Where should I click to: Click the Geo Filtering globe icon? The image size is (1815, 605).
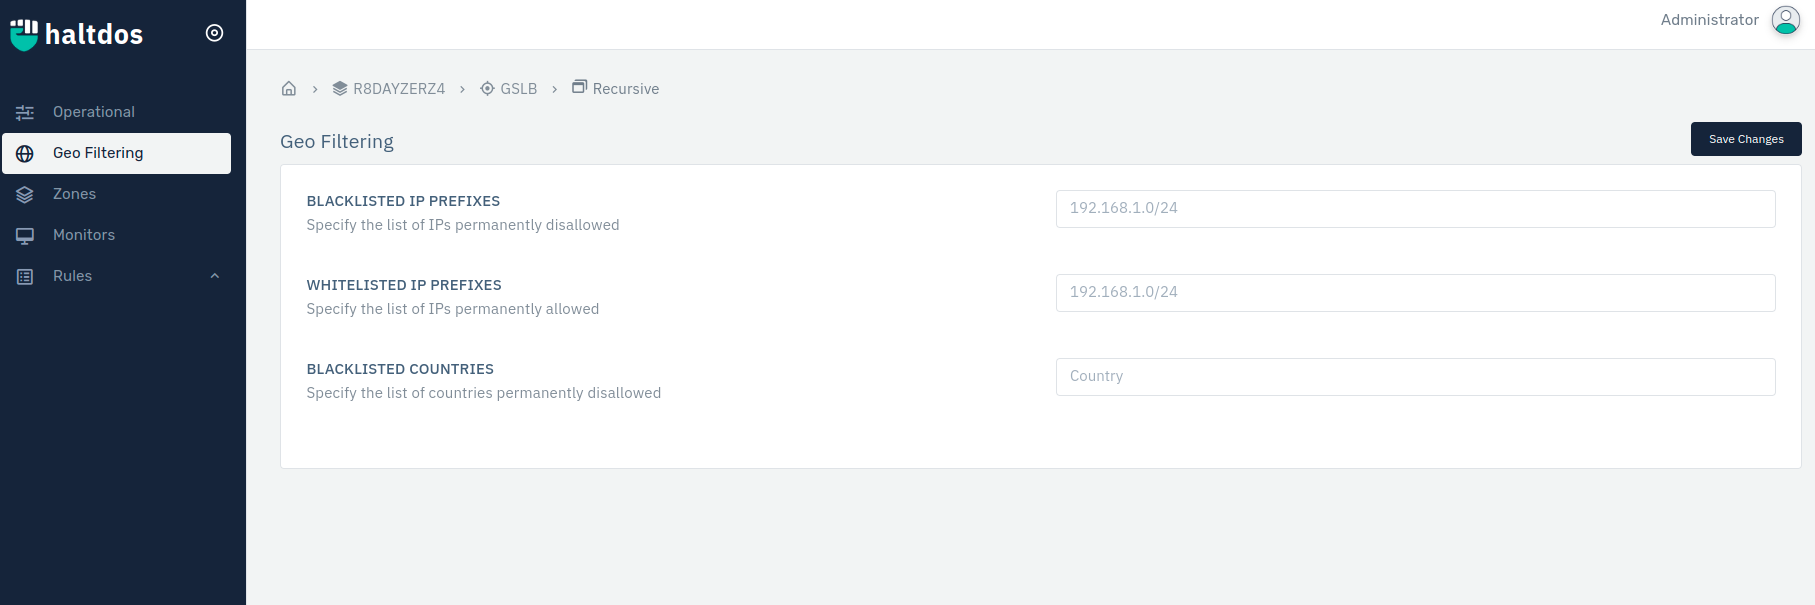pos(25,154)
